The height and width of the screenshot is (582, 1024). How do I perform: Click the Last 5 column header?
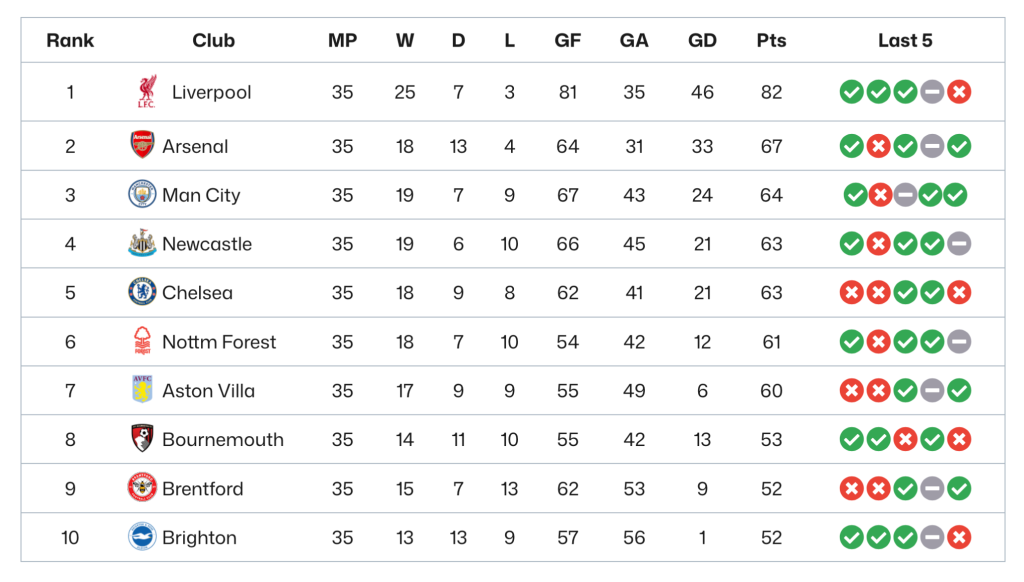click(905, 40)
